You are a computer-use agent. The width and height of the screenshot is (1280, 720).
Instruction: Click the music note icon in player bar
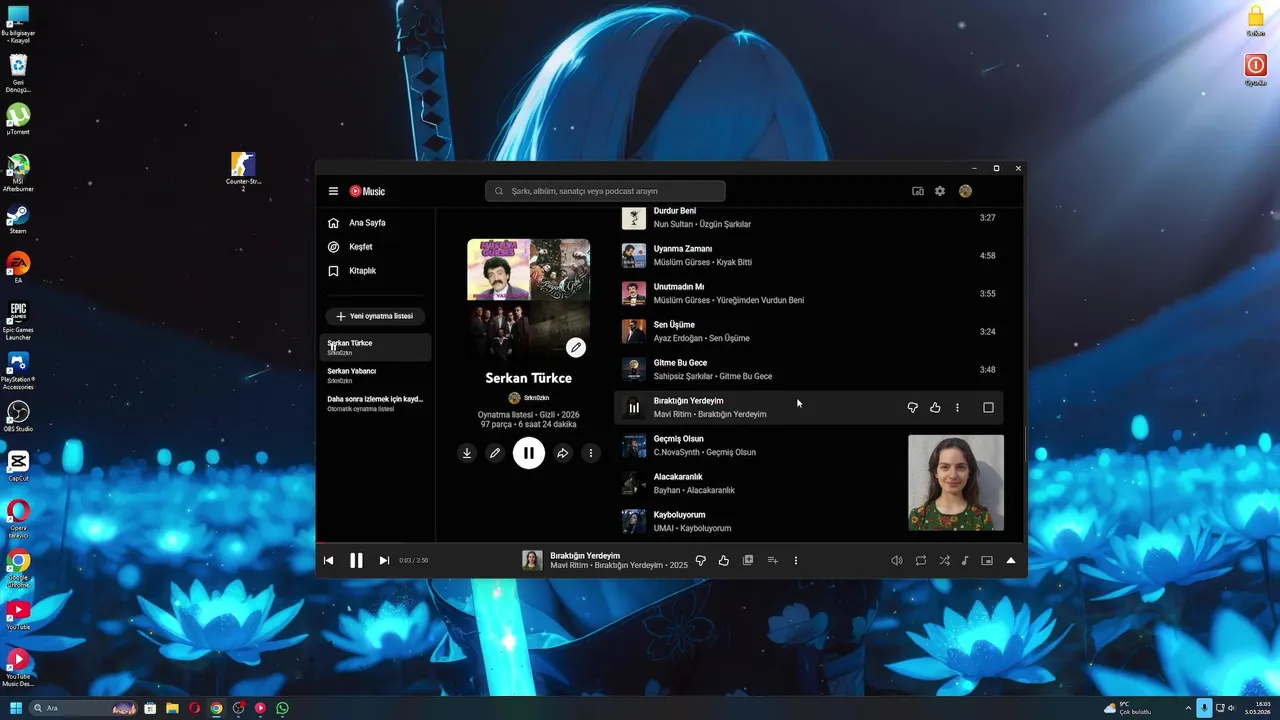pos(965,560)
